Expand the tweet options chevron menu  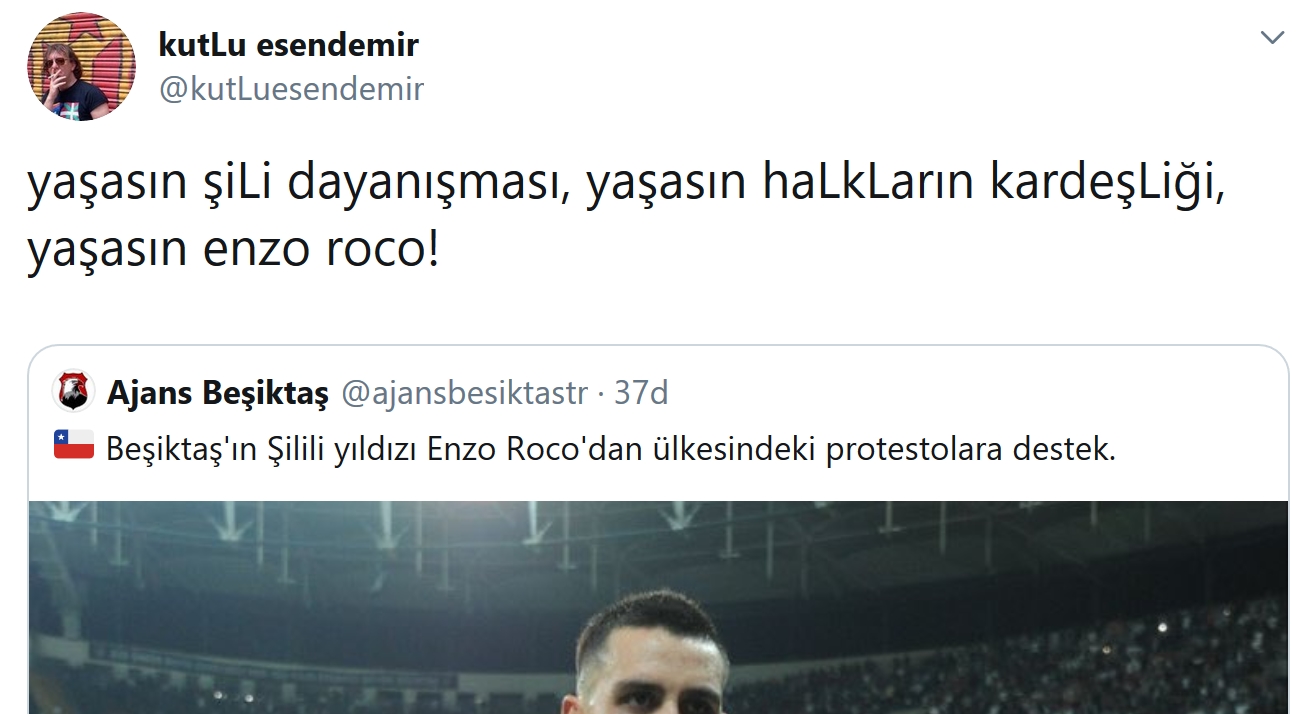(1272, 38)
